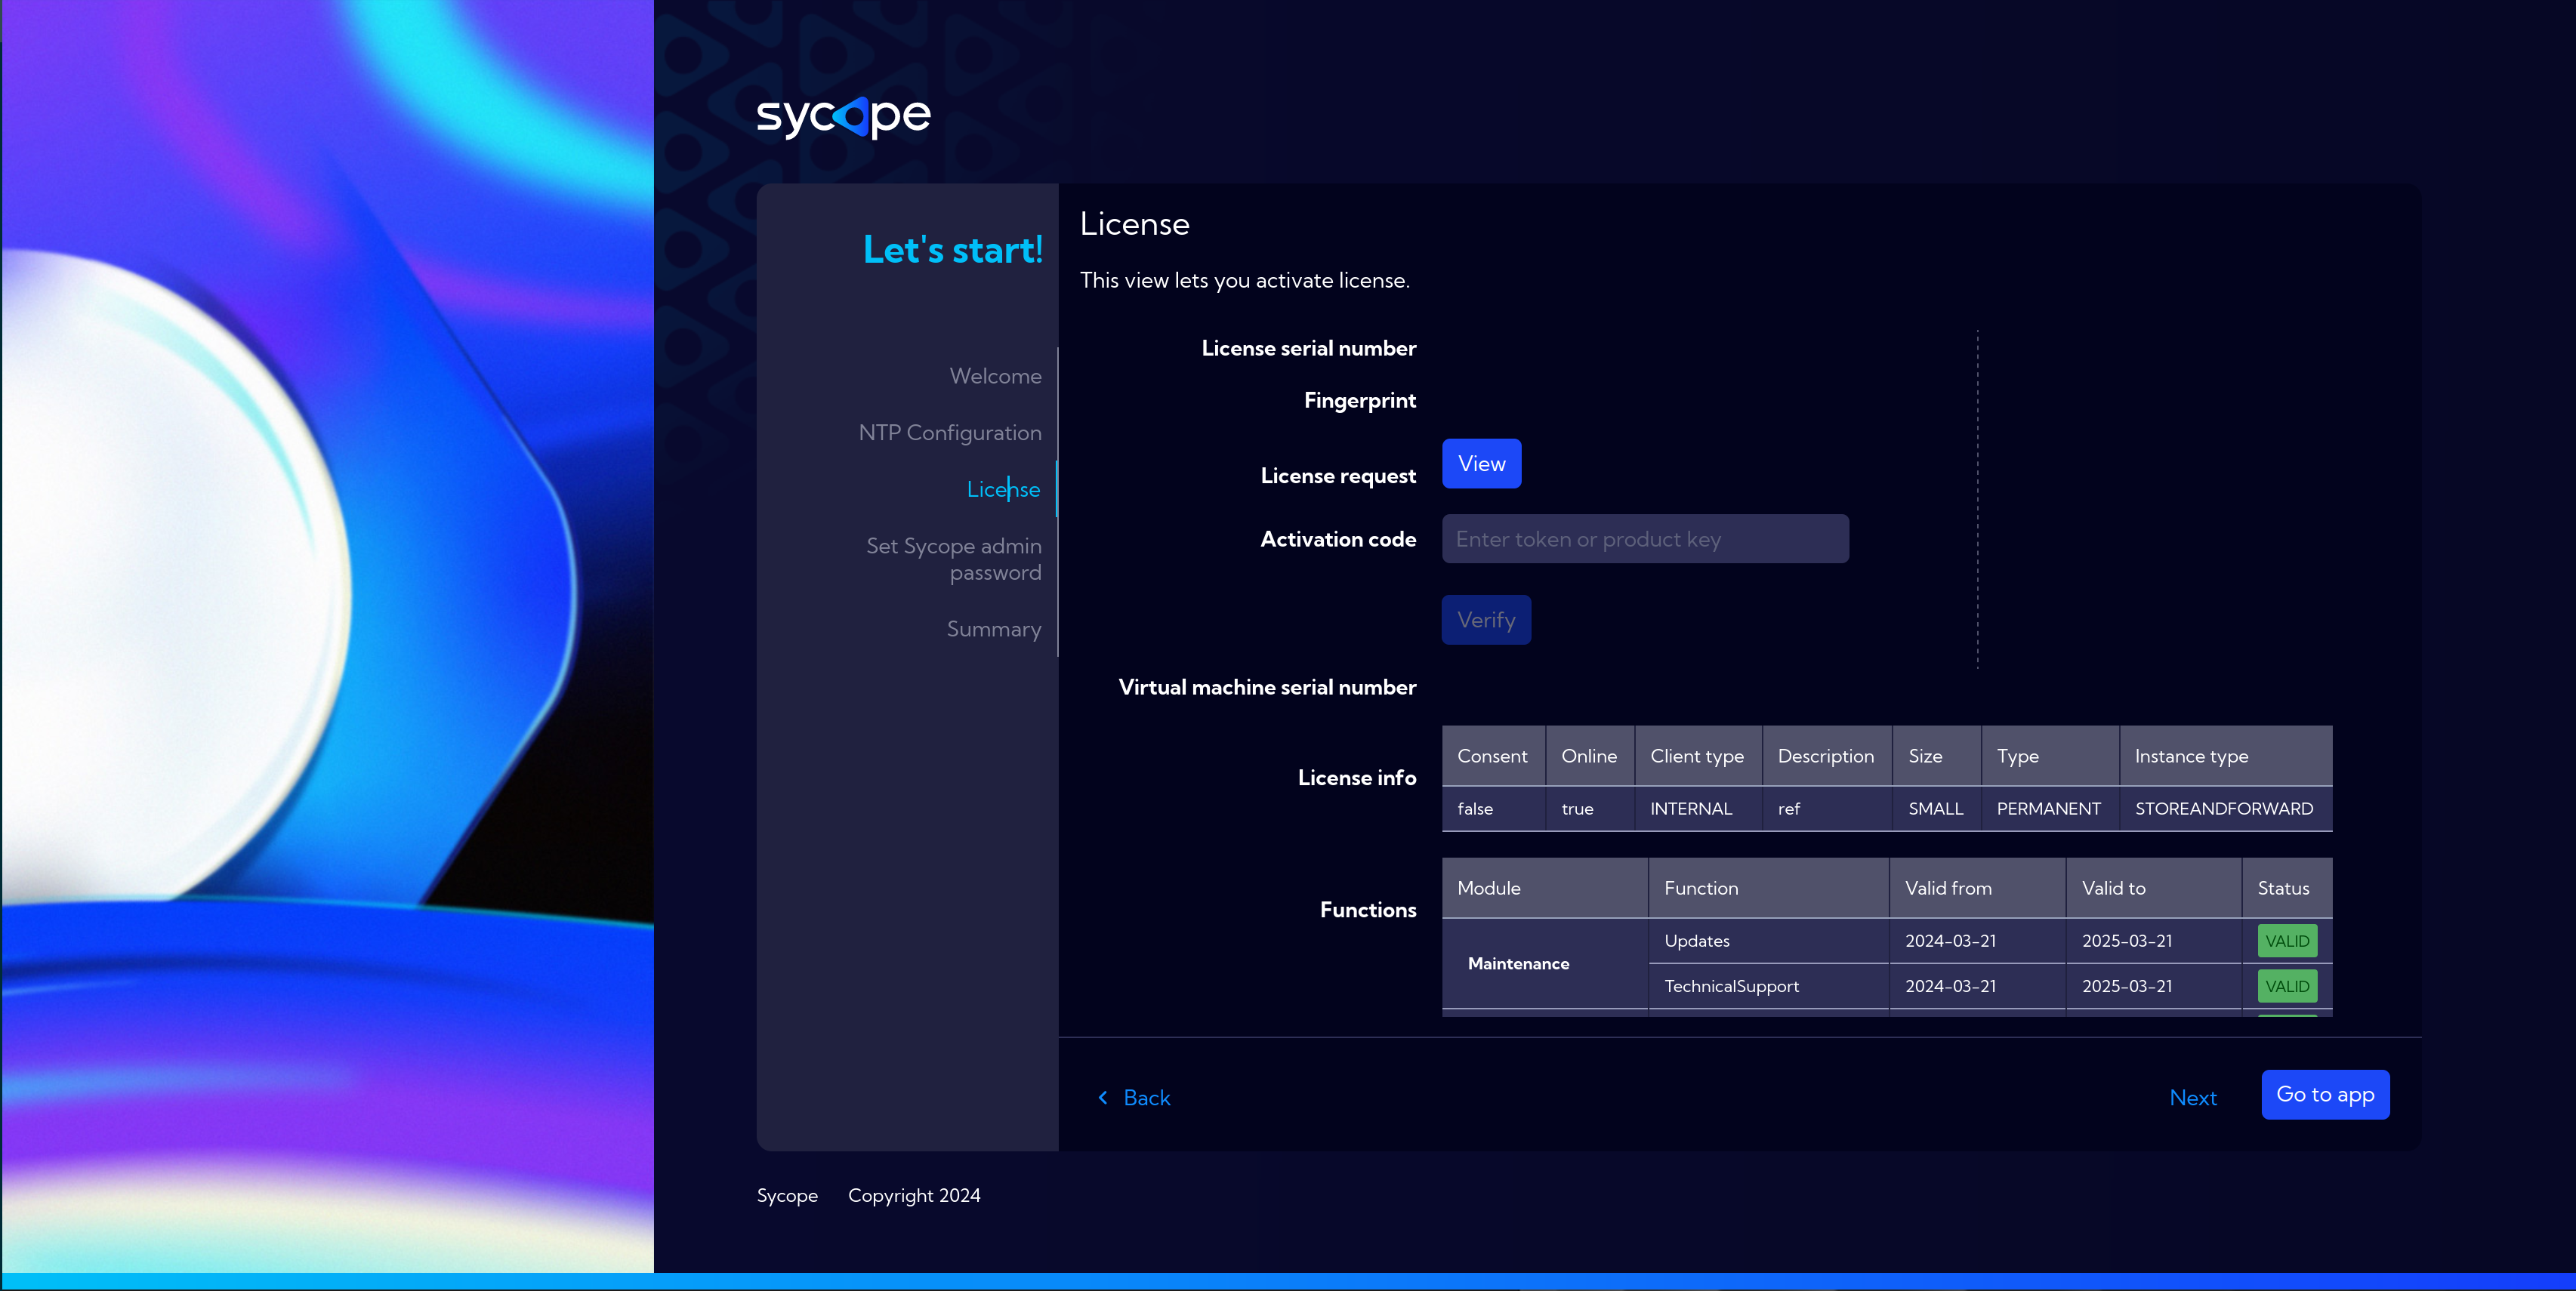Click the Next link
Viewport: 2576px width, 1291px height.
click(x=2192, y=1097)
